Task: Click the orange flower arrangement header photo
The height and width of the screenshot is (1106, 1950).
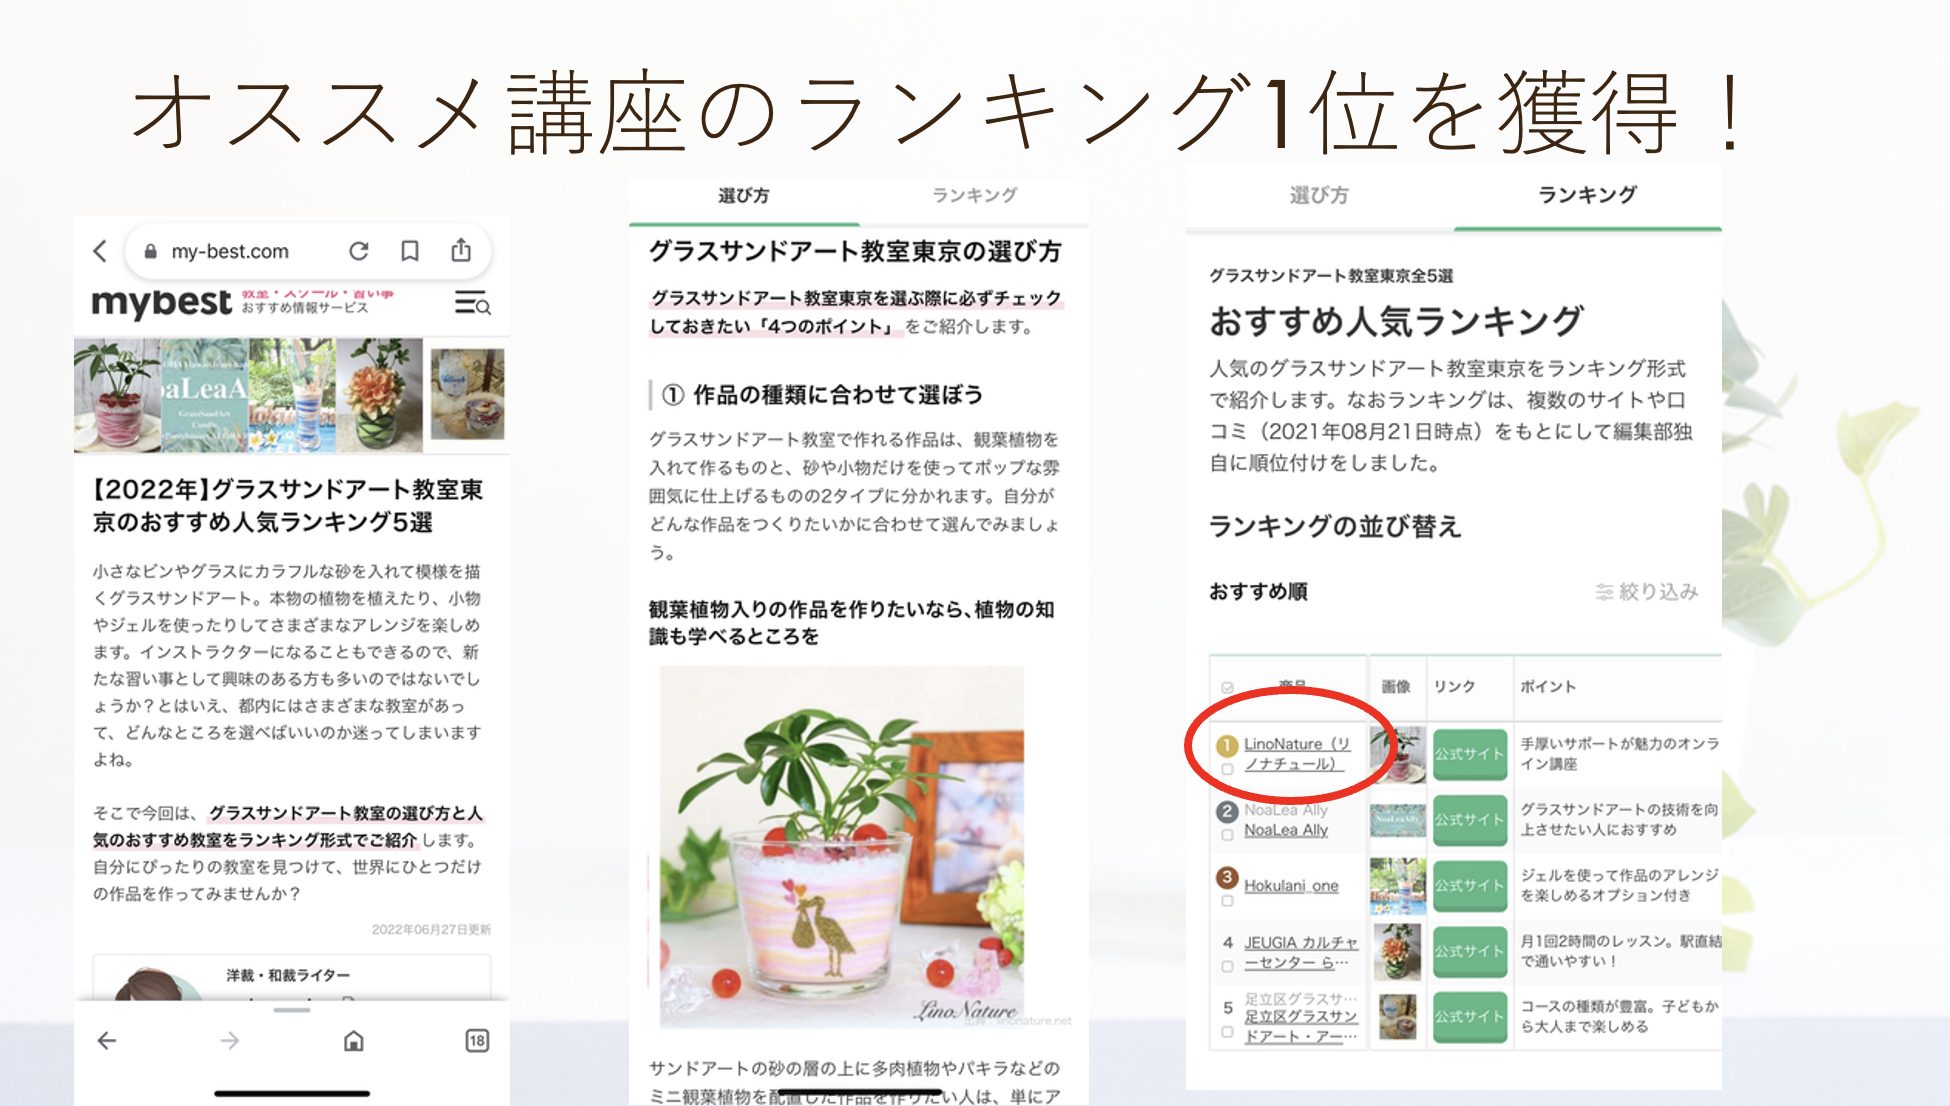Action: pyautogui.click(x=380, y=395)
